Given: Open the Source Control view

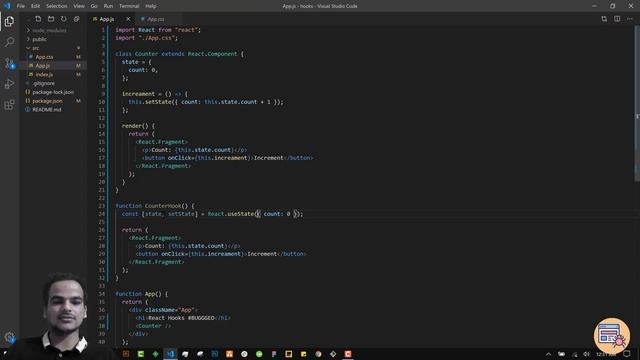Looking at the screenshot, I should click(x=9, y=63).
